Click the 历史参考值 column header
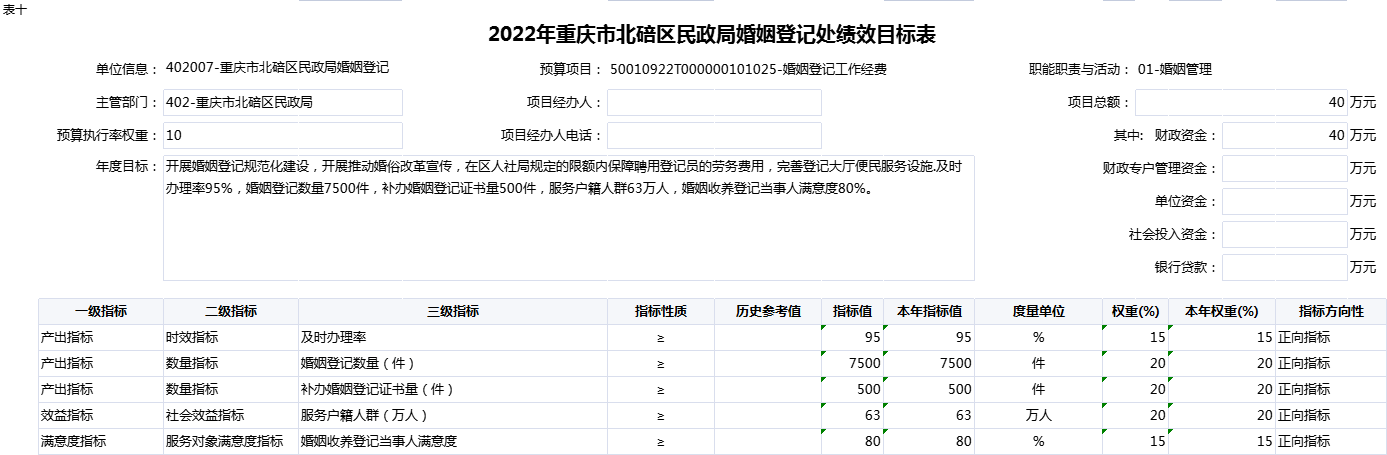 [x=767, y=312]
